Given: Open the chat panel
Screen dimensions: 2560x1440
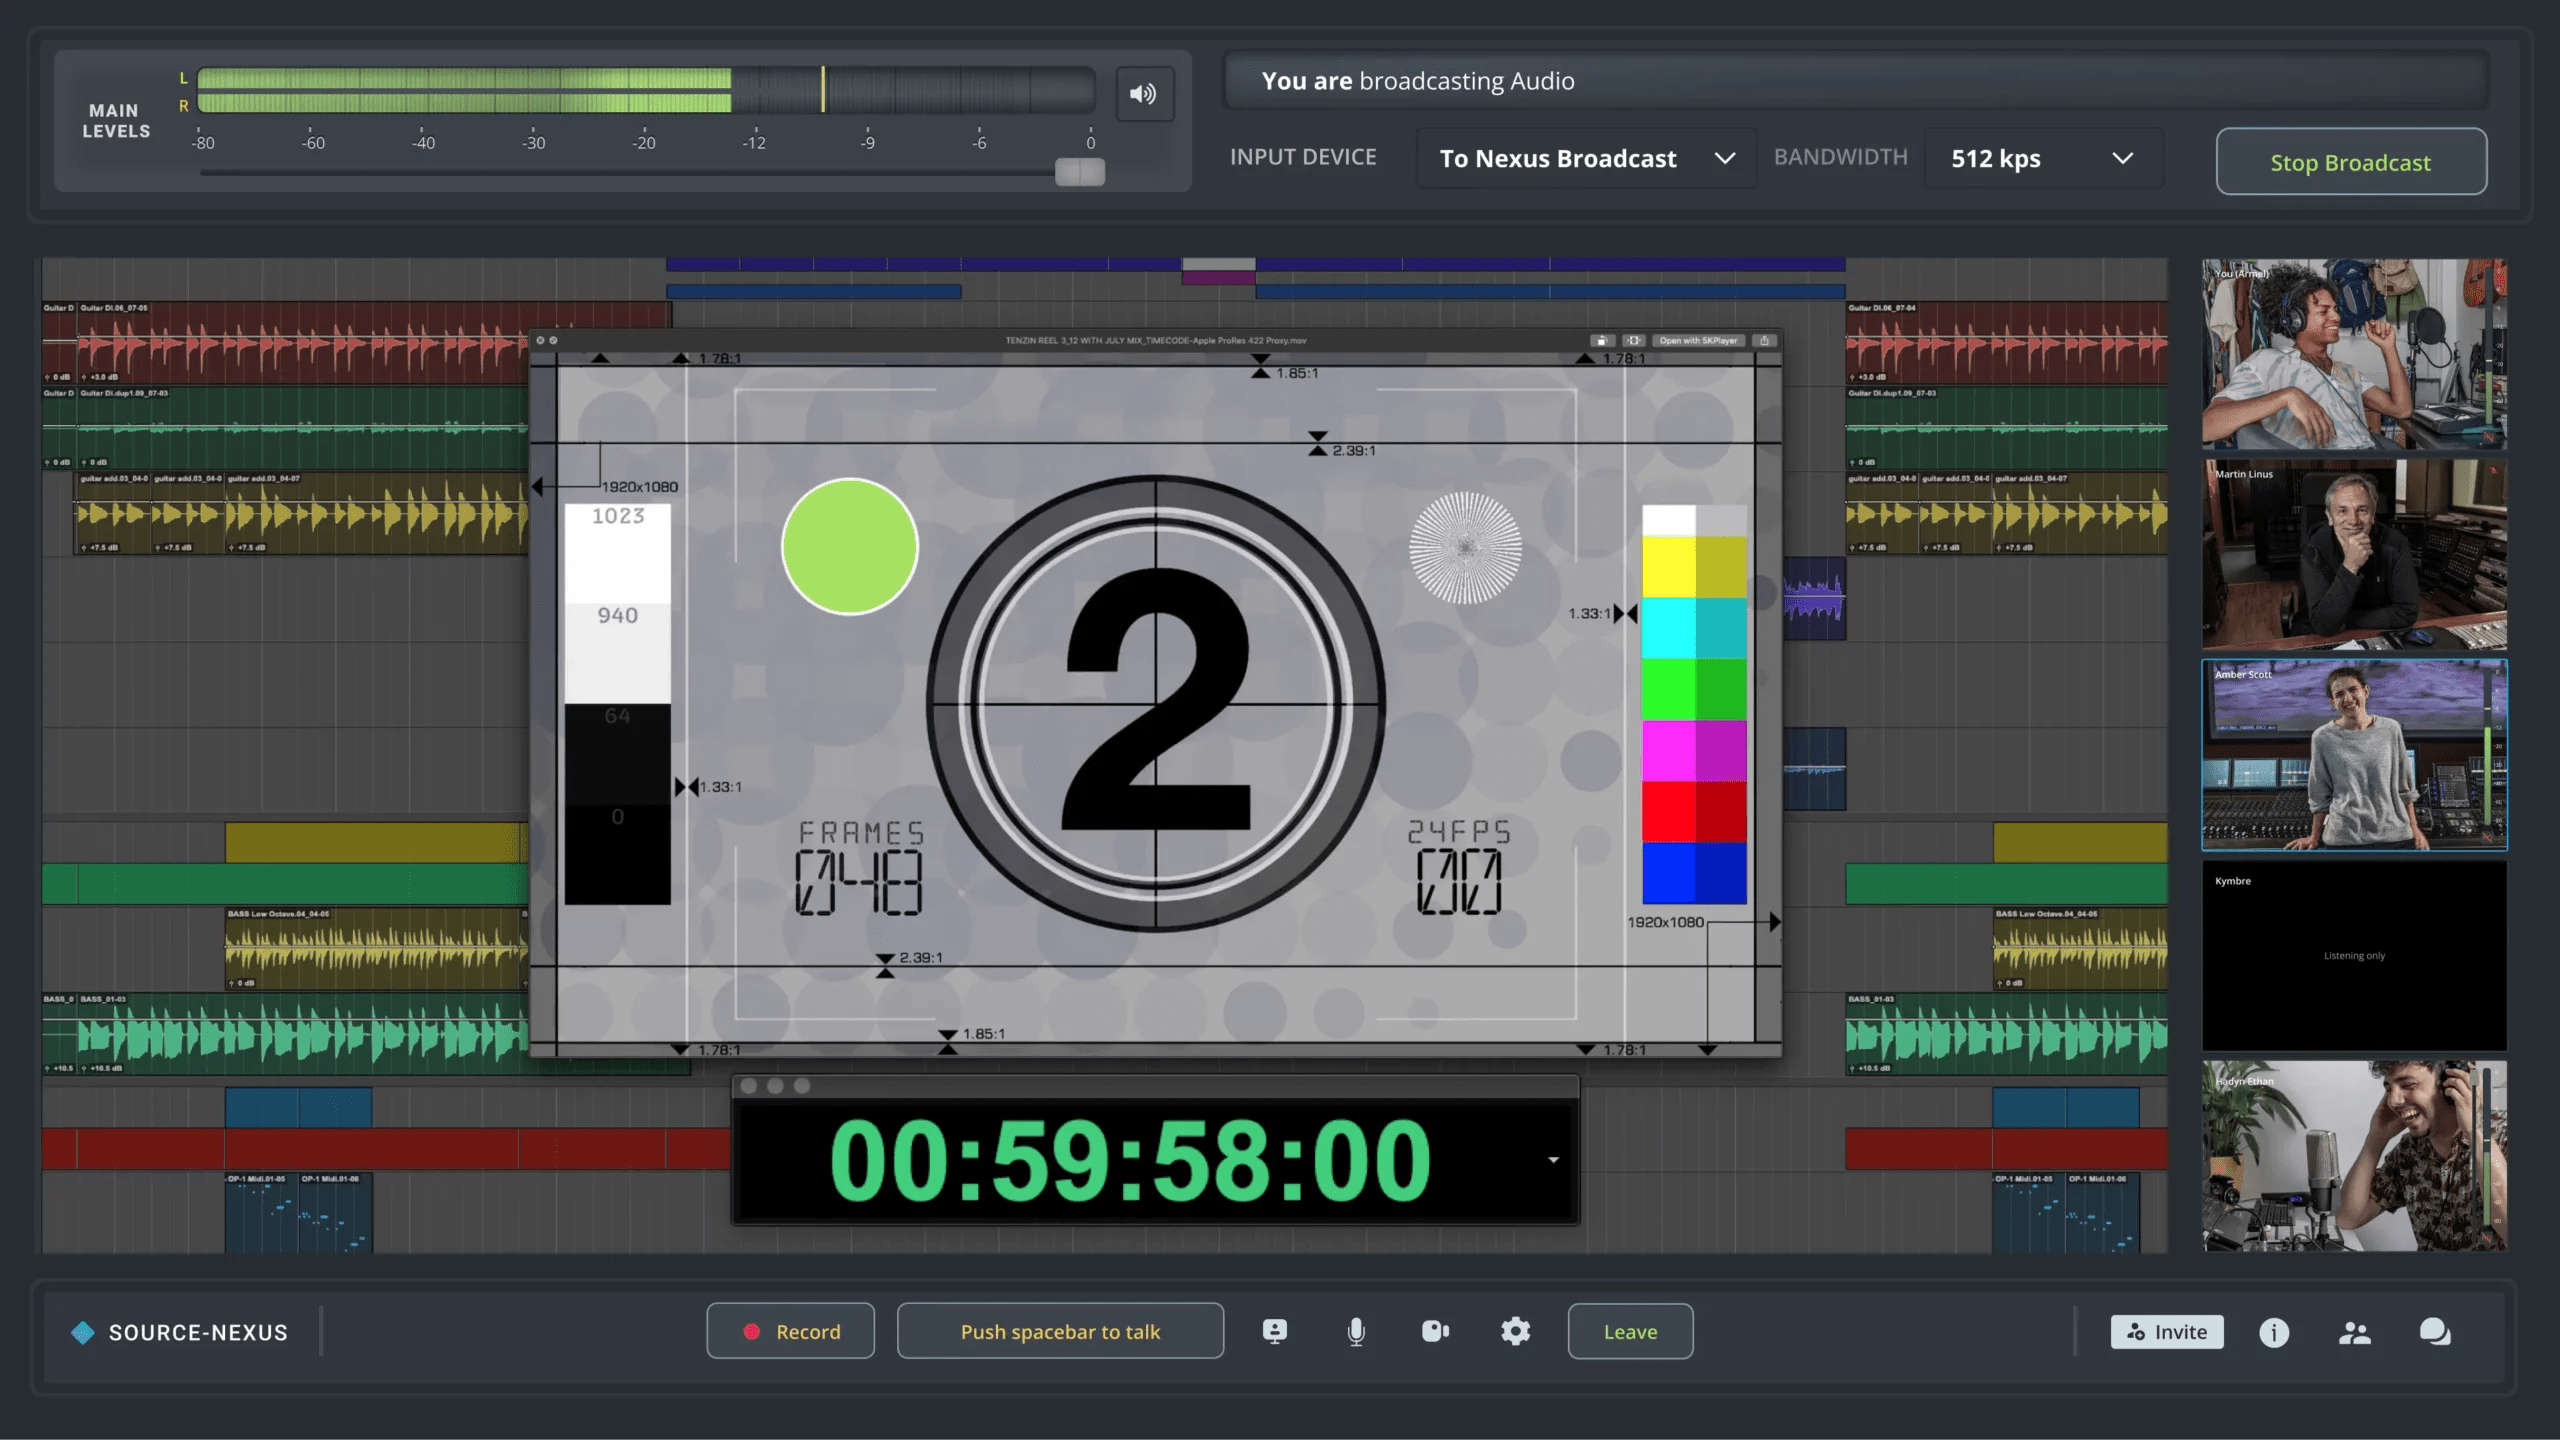Looking at the screenshot, I should (x=2435, y=1331).
